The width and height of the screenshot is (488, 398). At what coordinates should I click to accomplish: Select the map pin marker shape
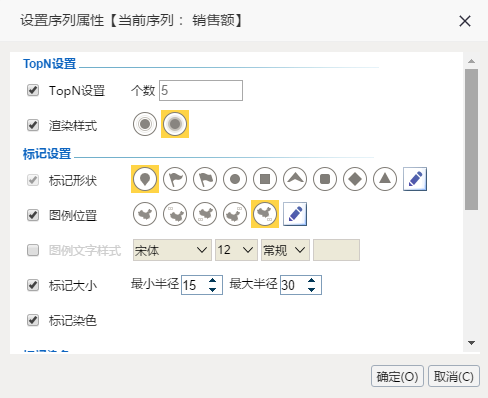(145, 179)
